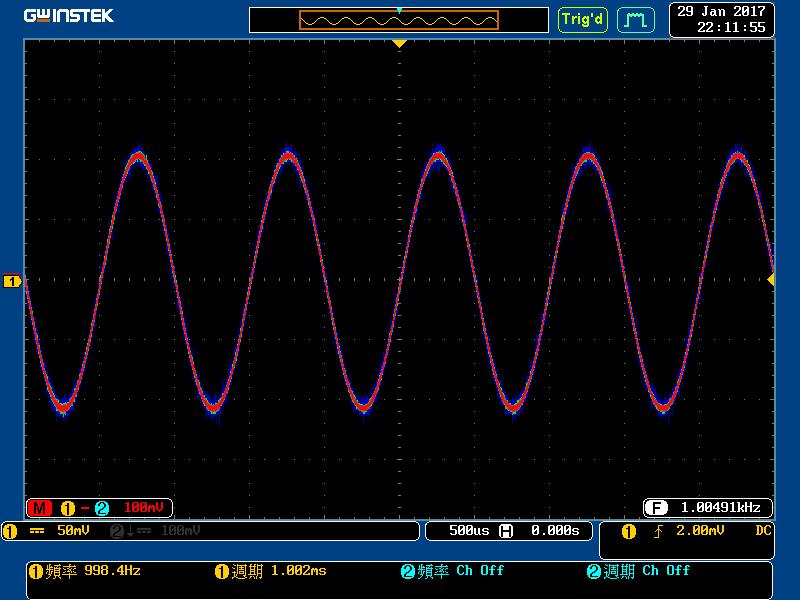800x600 pixels.
Task: Click the red M math badge
Action: pos(40,508)
